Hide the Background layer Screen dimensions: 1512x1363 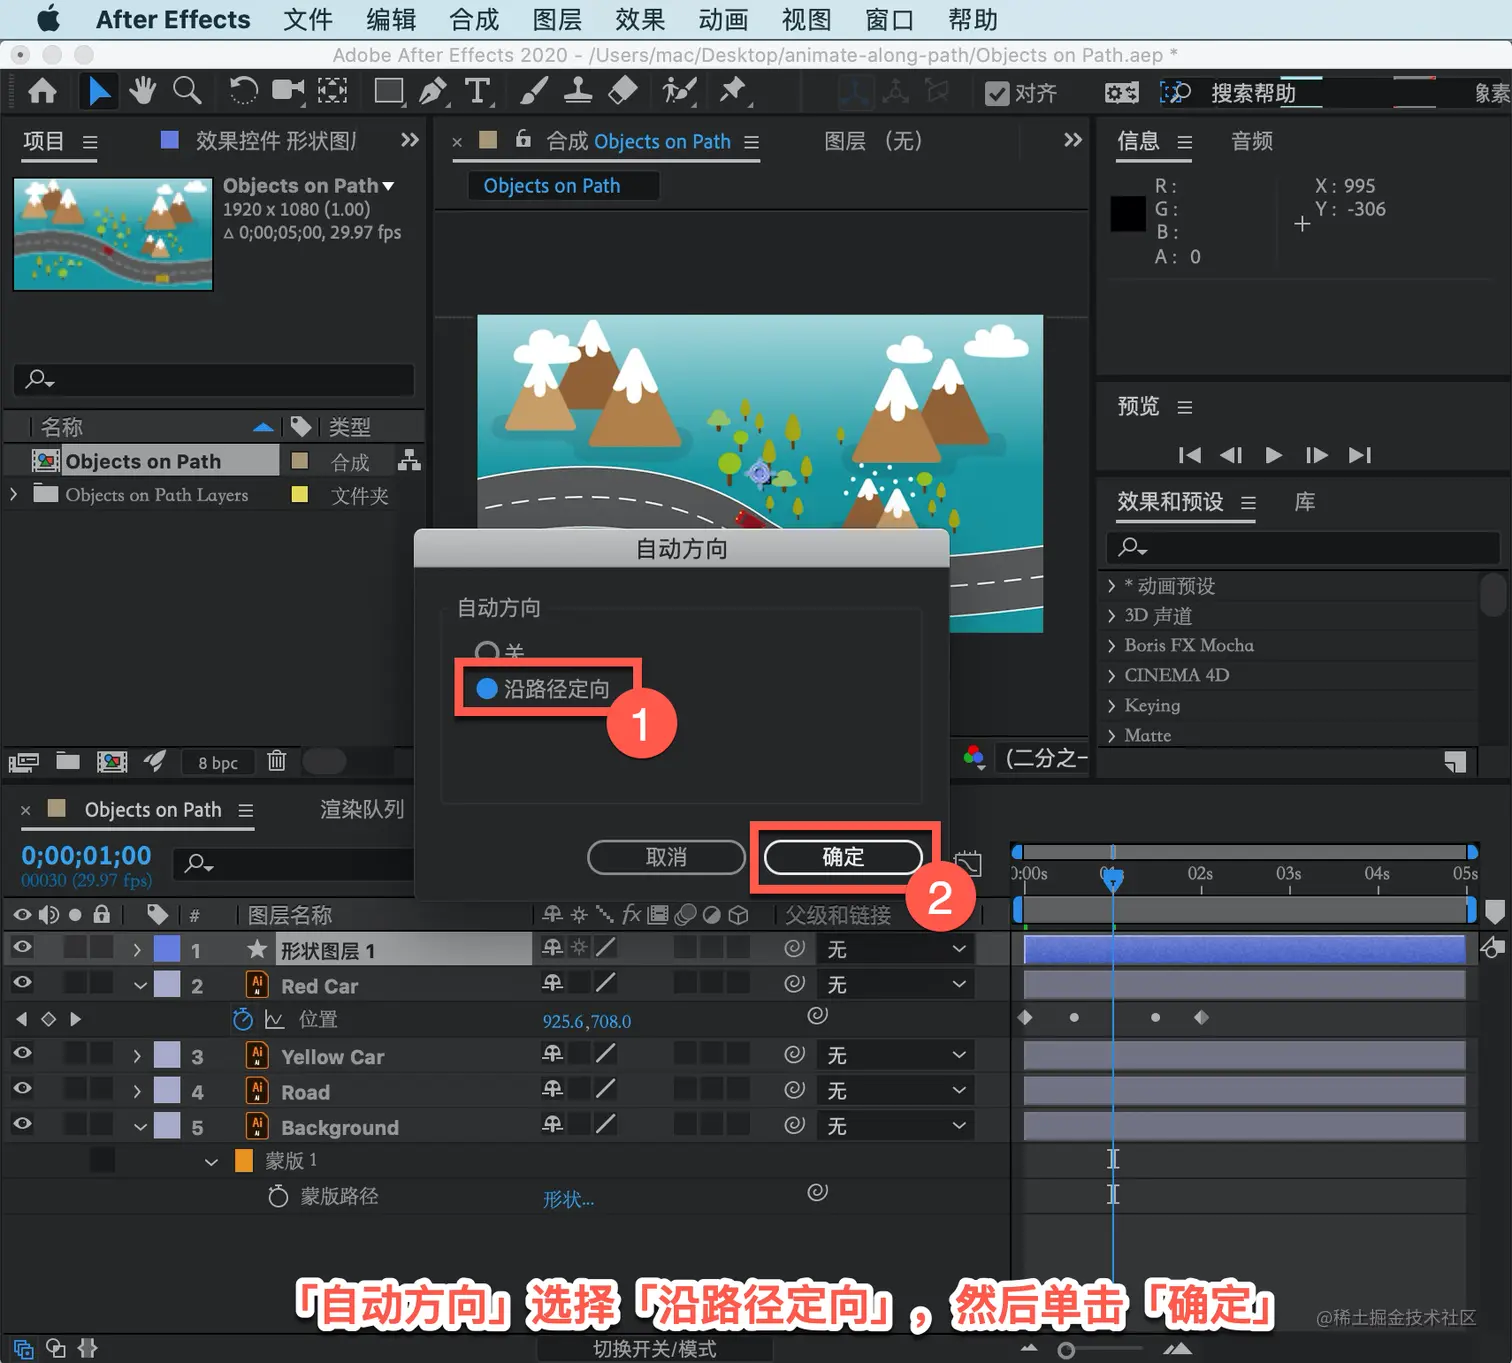pyautogui.click(x=22, y=1124)
